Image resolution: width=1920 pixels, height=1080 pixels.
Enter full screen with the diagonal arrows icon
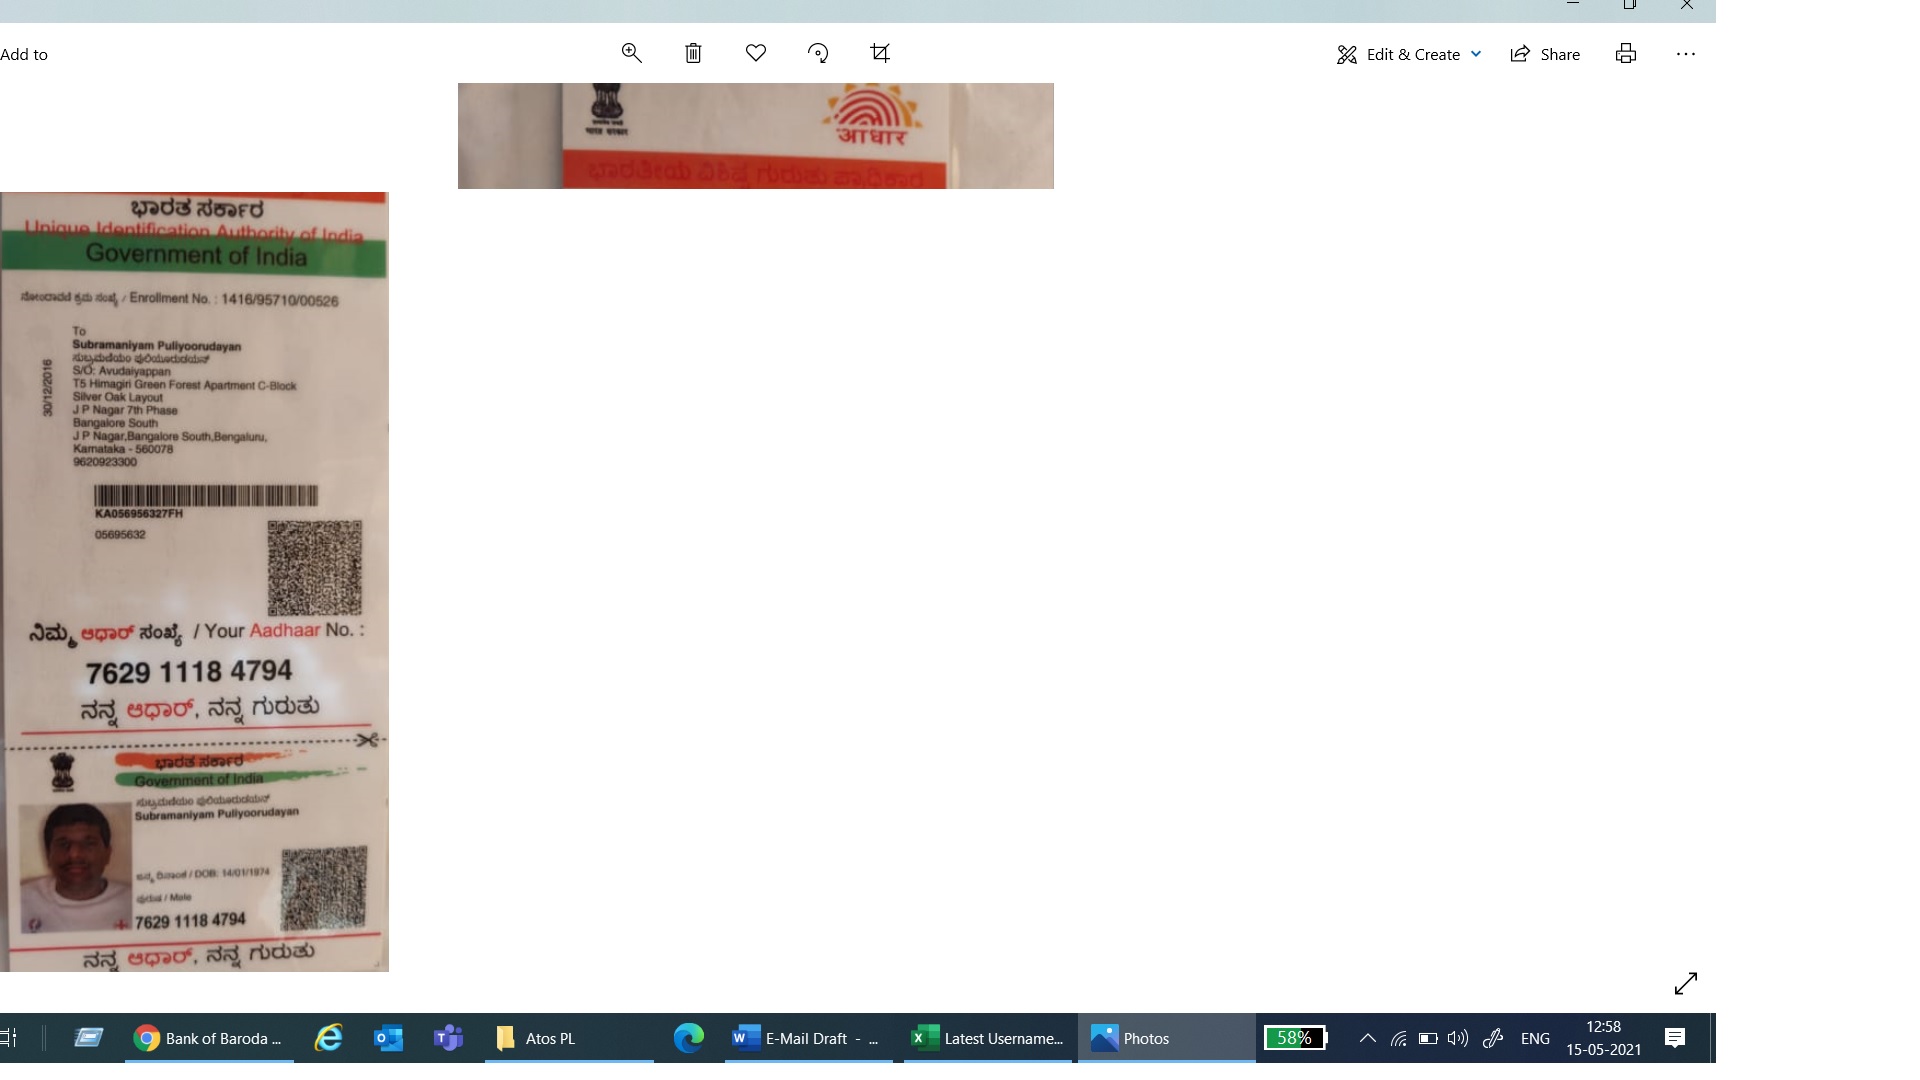point(1686,984)
